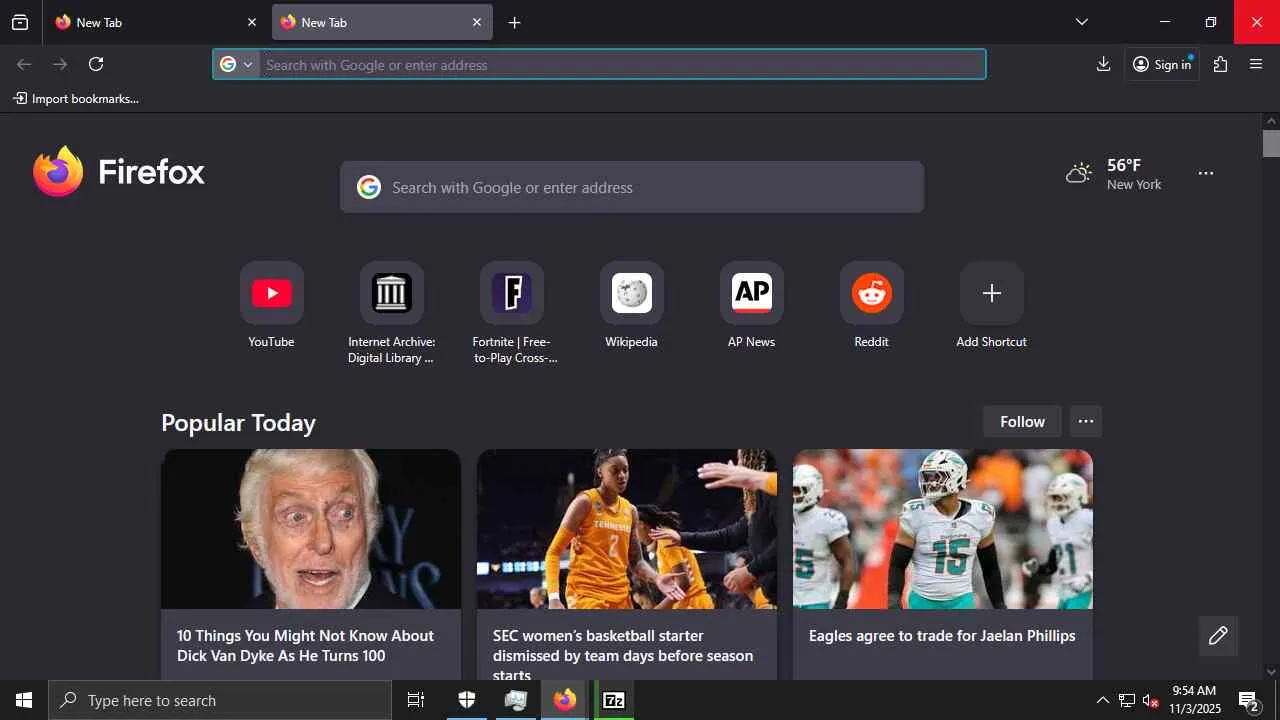Click the Firefox taskbar icon
The image size is (1280, 720).
pos(565,700)
